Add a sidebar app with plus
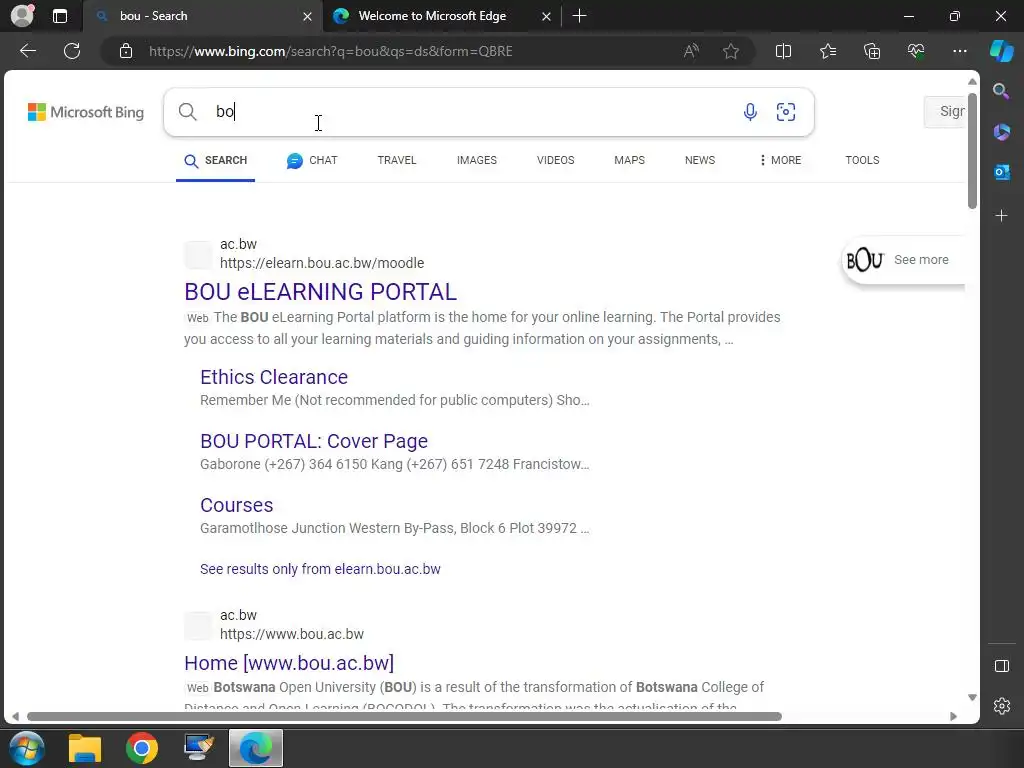The height and width of the screenshot is (768, 1024). tap(1001, 216)
